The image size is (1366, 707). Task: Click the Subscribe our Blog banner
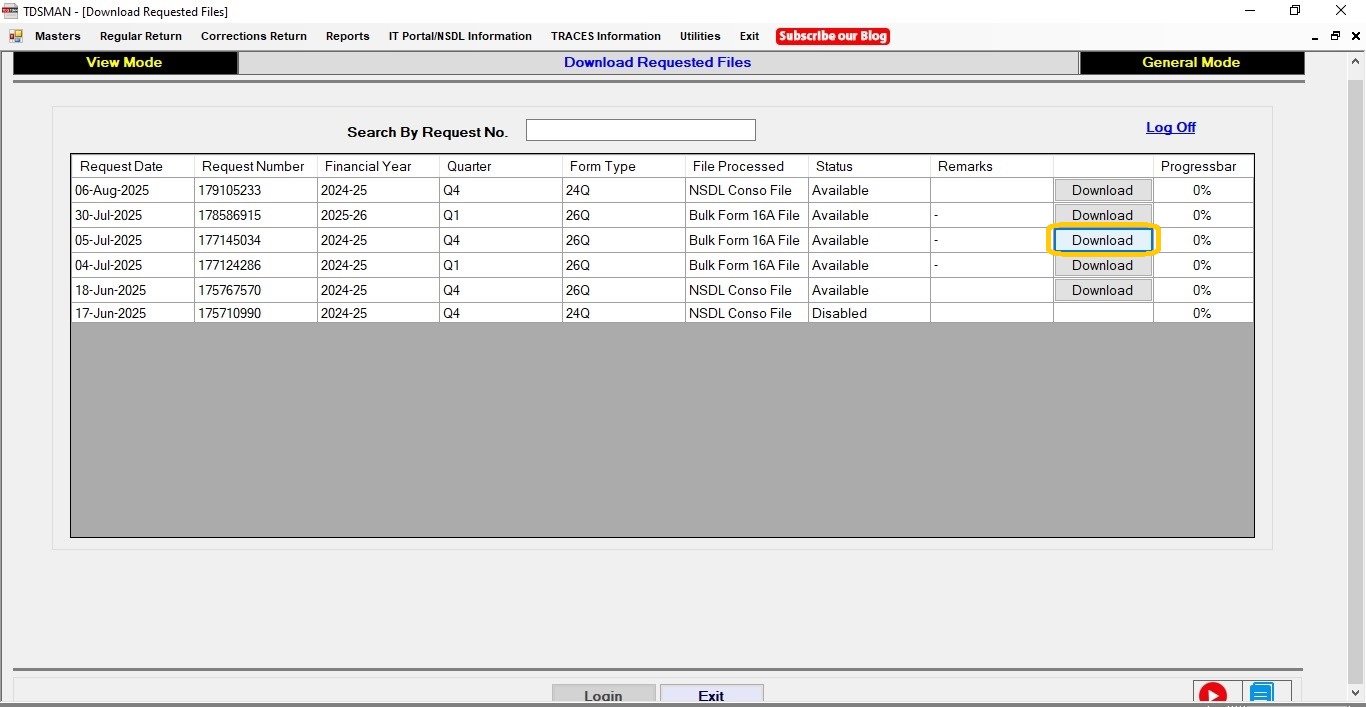(832, 36)
